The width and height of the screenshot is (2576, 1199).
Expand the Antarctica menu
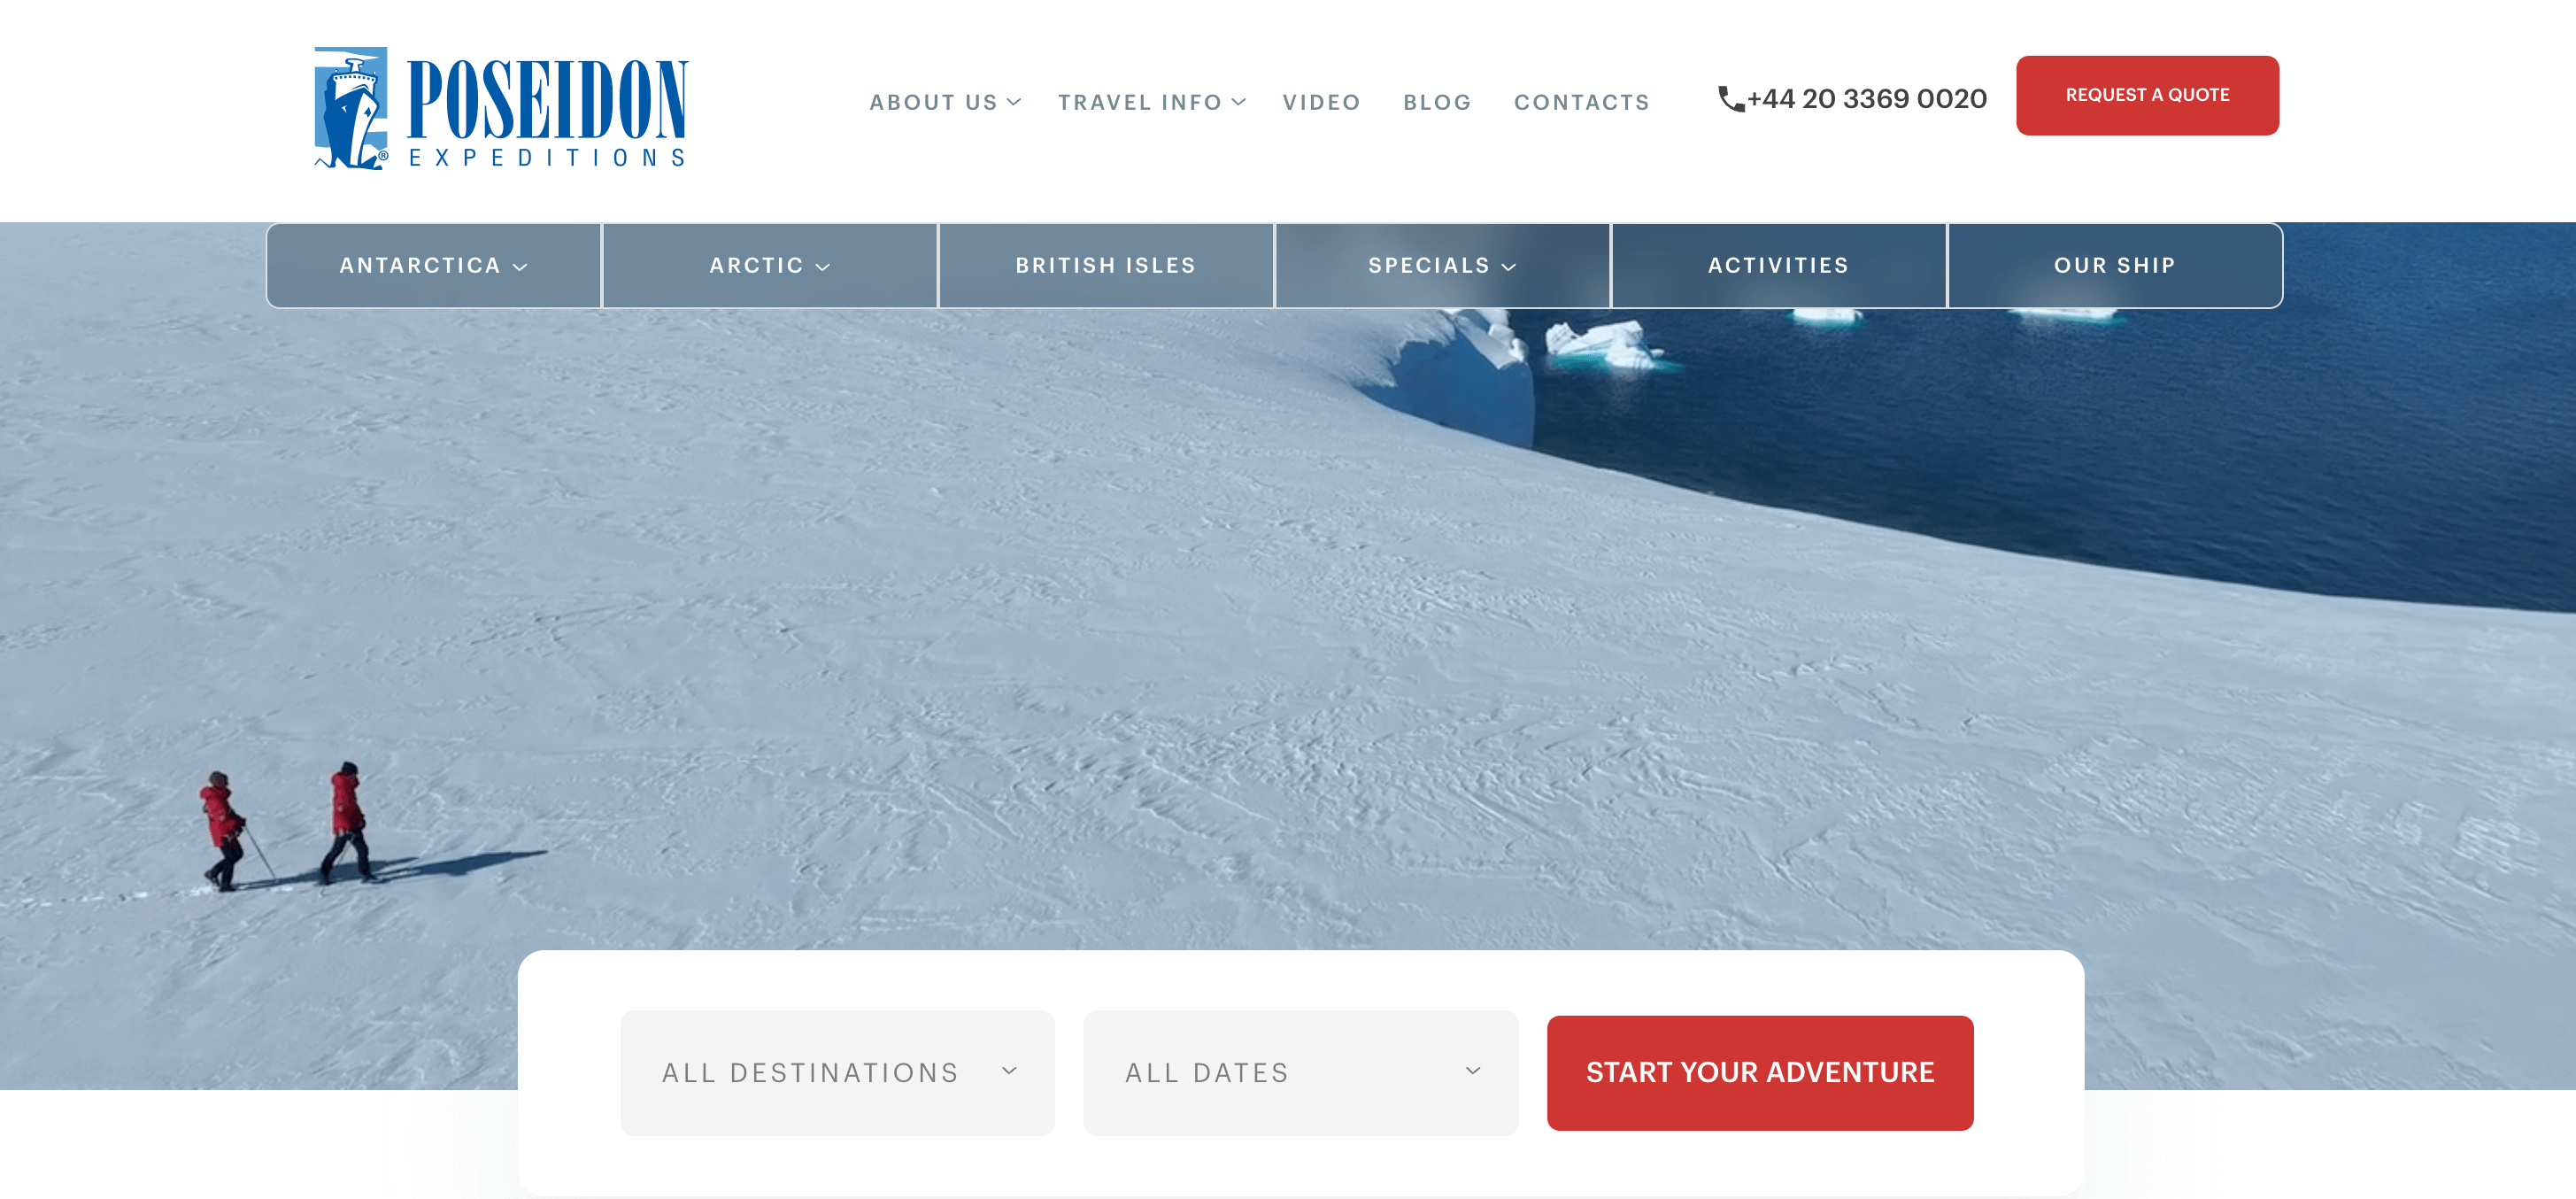point(434,266)
